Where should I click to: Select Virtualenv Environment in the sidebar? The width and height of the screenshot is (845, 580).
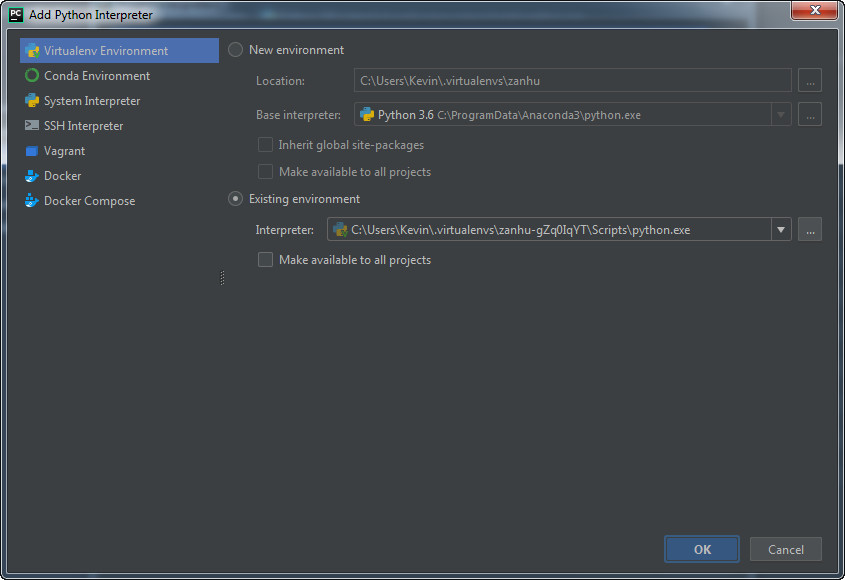pos(119,51)
